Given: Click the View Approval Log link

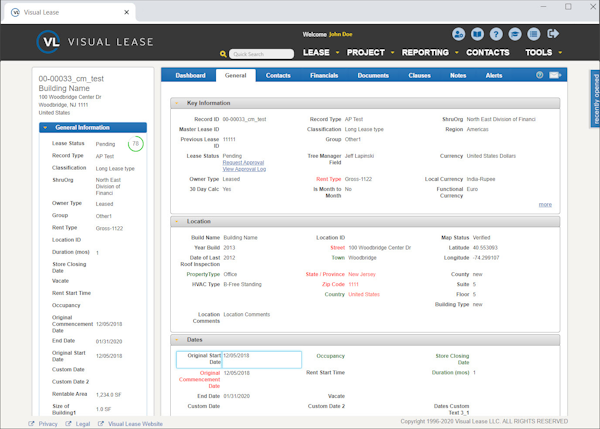Looking at the screenshot, I should [x=244, y=169].
